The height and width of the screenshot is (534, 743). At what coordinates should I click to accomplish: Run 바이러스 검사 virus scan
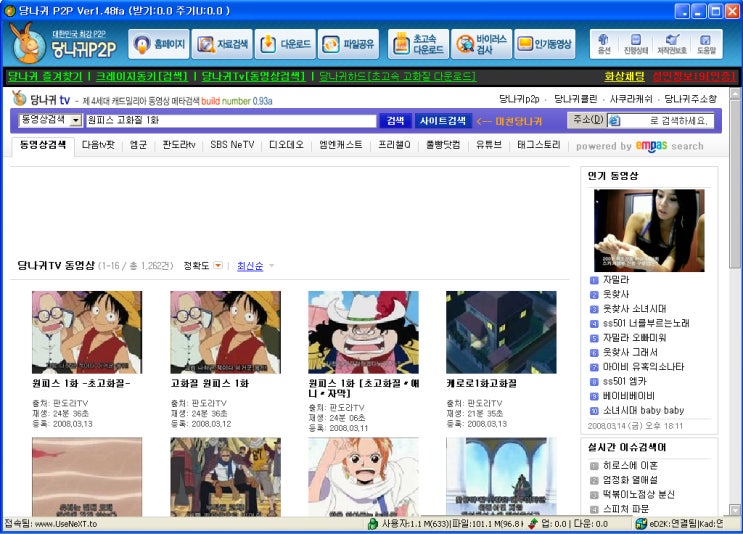[x=481, y=44]
